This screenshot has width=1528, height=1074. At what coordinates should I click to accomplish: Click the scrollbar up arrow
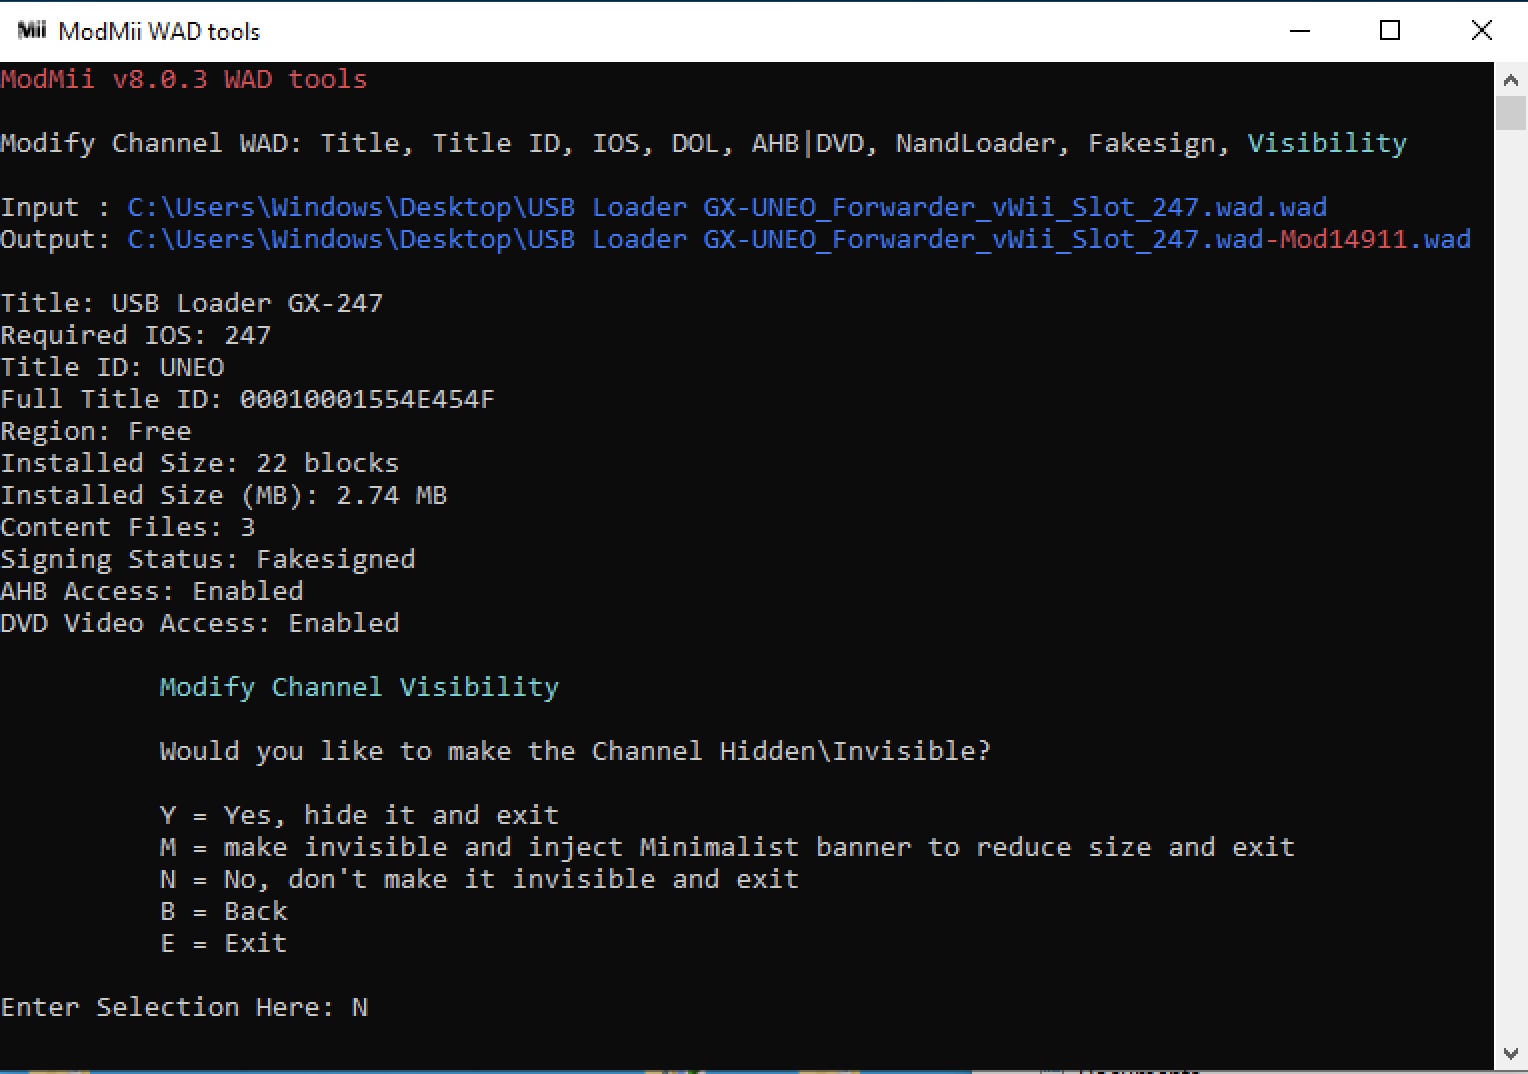coord(1511,79)
